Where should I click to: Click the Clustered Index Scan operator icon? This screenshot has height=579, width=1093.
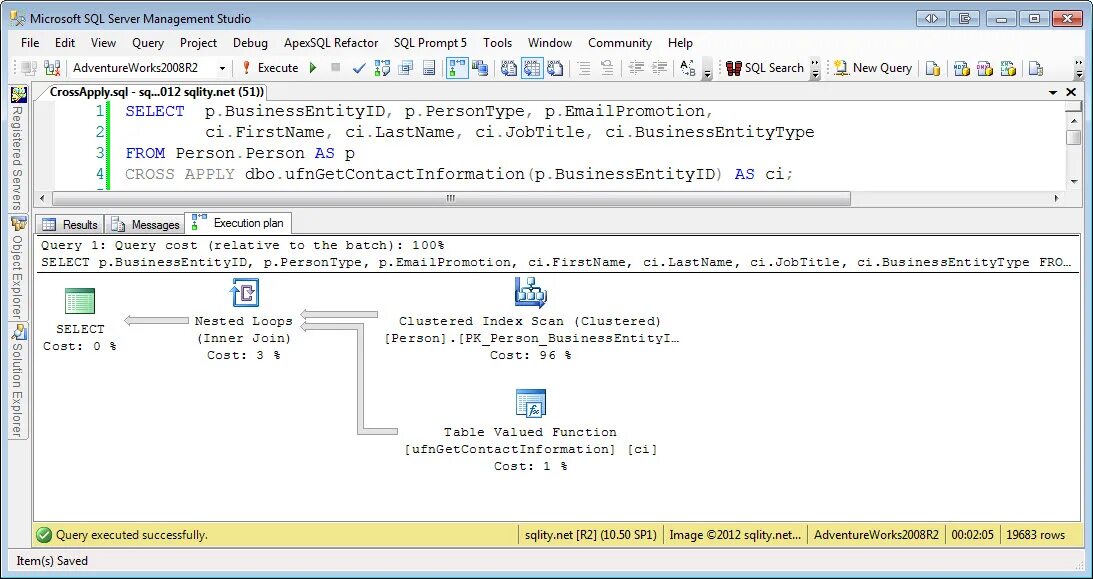pyautogui.click(x=531, y=290)
